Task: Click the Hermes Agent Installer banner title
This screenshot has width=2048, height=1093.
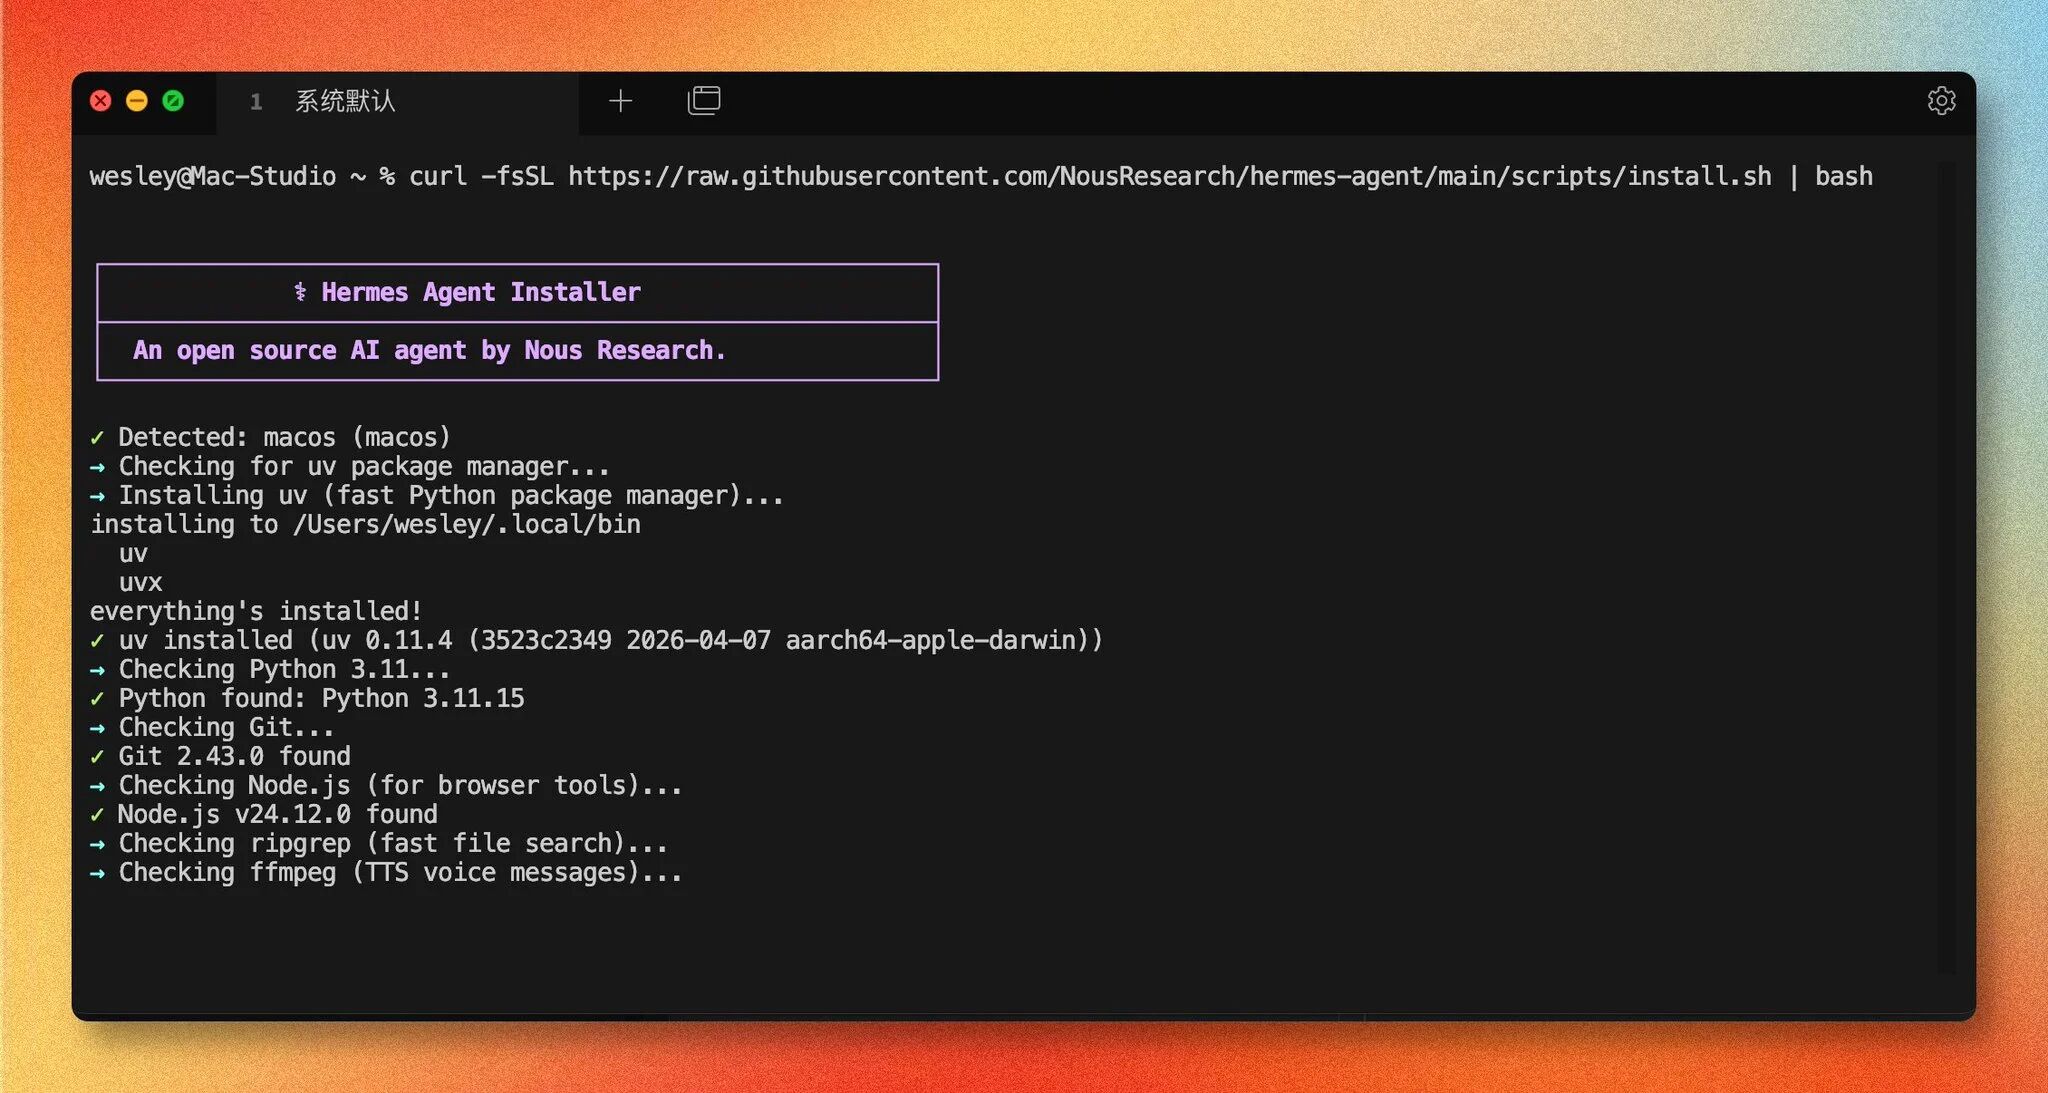Action: 480,292
